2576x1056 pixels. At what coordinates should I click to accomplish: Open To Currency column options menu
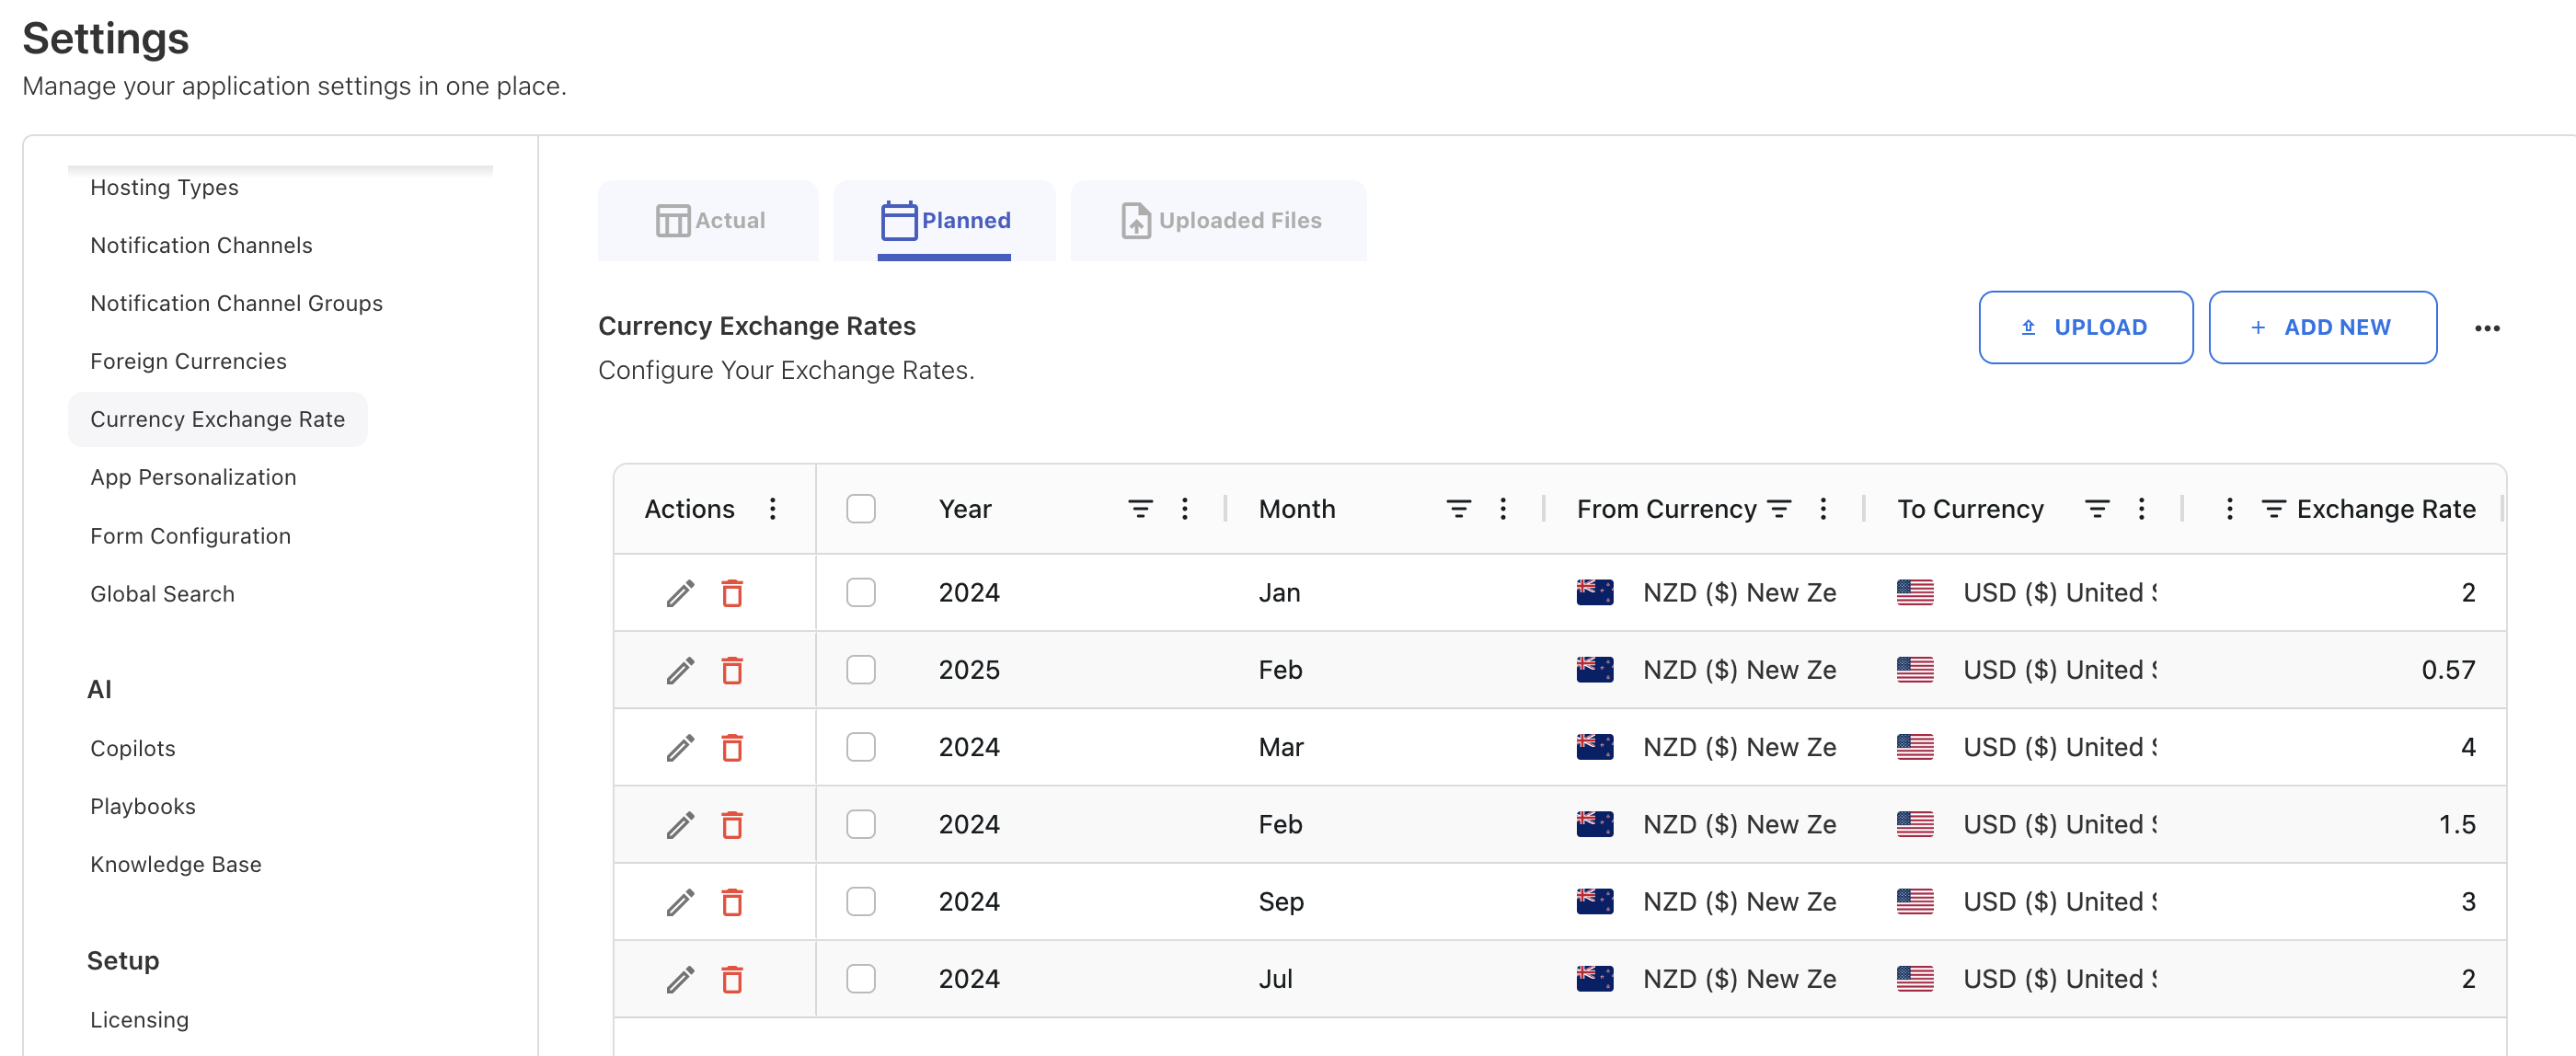click(x=2141, y=509)
